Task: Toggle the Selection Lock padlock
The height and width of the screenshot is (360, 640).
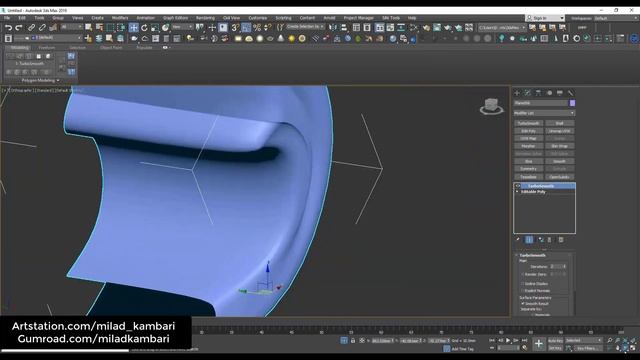Action: click(353, 340)
